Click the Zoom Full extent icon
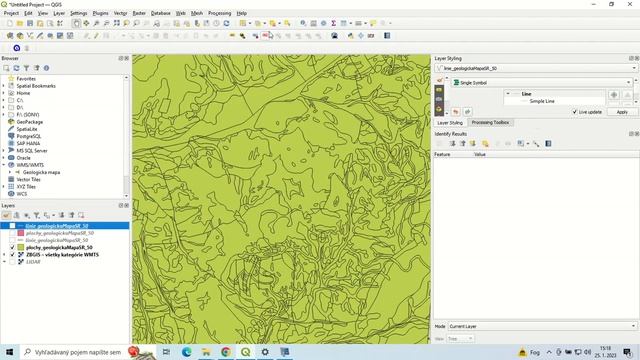The height and width of the screenshot is (360, 640). pos(117,24)
